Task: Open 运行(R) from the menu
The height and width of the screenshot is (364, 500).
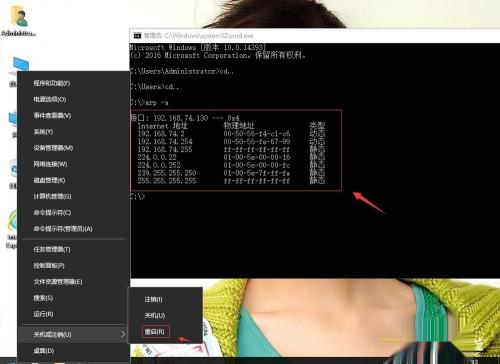Action: pyautogui.click(x=43, y=314)
